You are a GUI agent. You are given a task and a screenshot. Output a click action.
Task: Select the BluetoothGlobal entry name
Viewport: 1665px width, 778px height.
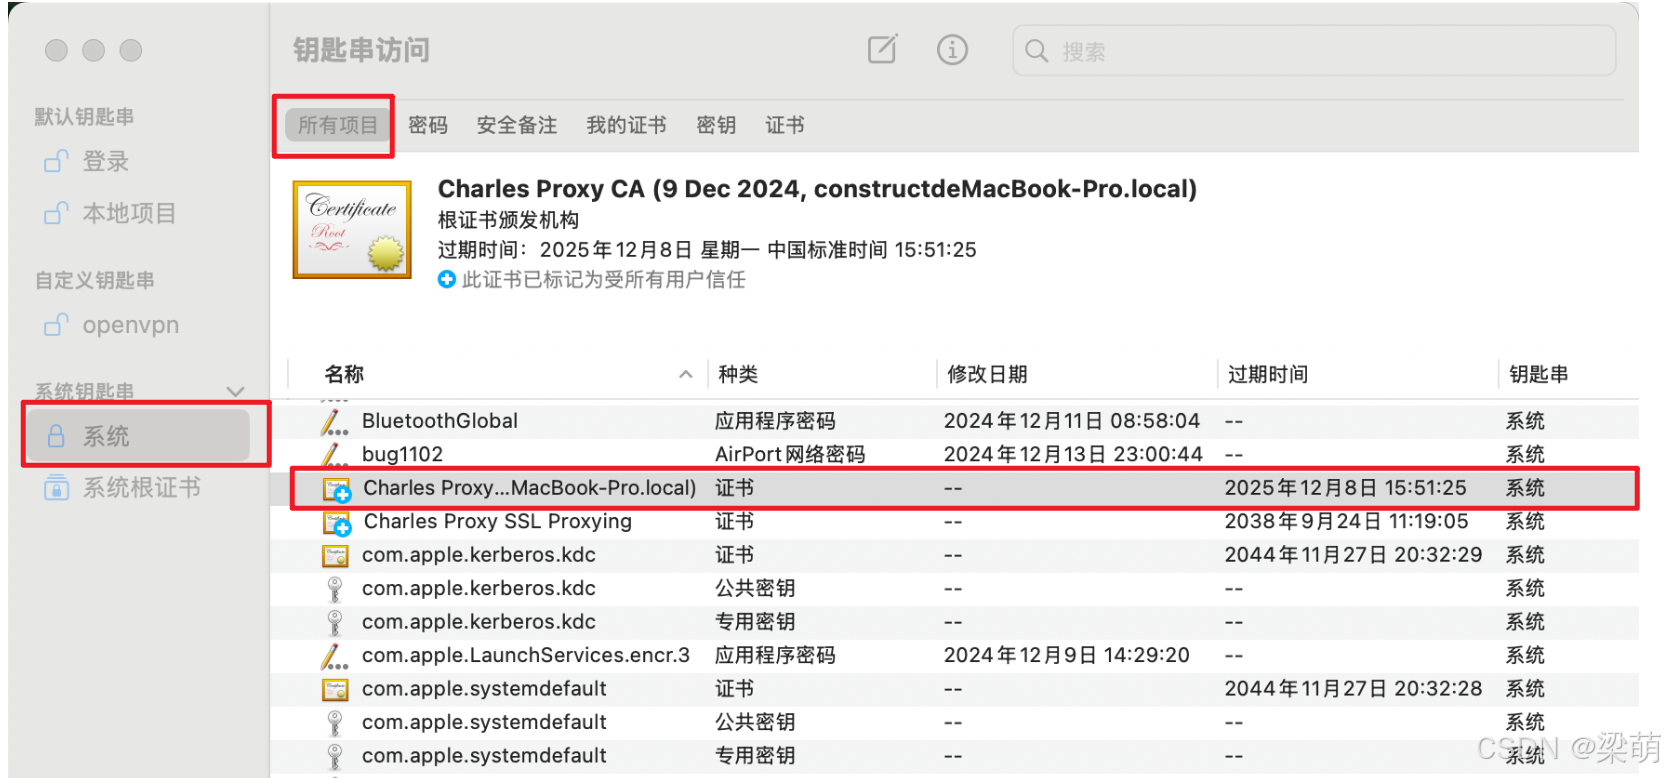tap(440, 421)
